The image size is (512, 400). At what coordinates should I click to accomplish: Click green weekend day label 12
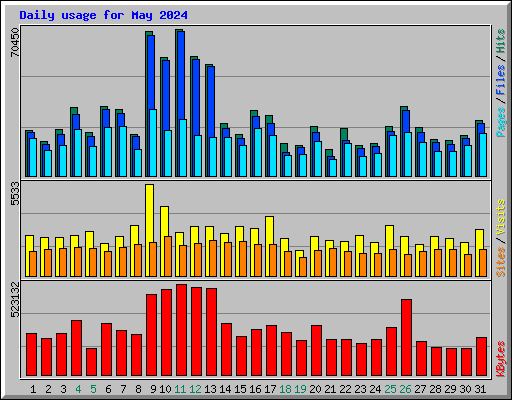point(195,389)
